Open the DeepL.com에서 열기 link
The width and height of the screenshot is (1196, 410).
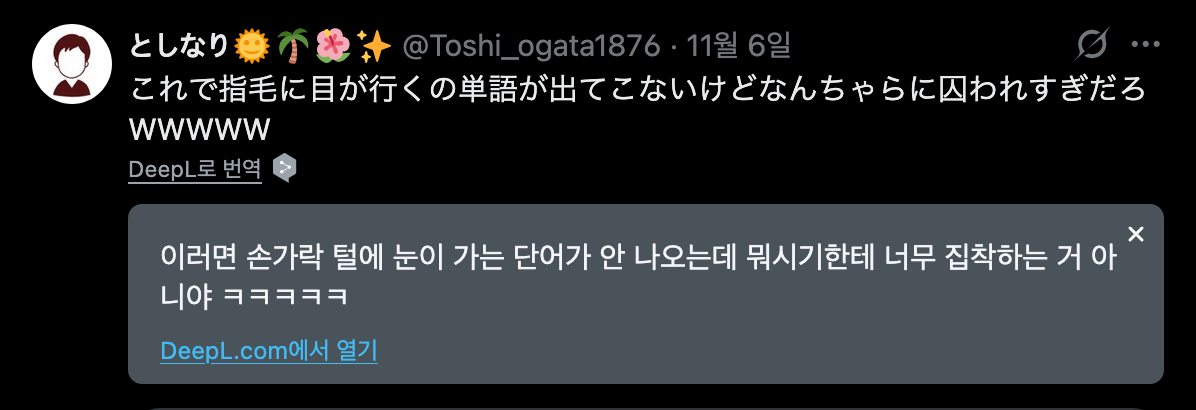[268, 351]
